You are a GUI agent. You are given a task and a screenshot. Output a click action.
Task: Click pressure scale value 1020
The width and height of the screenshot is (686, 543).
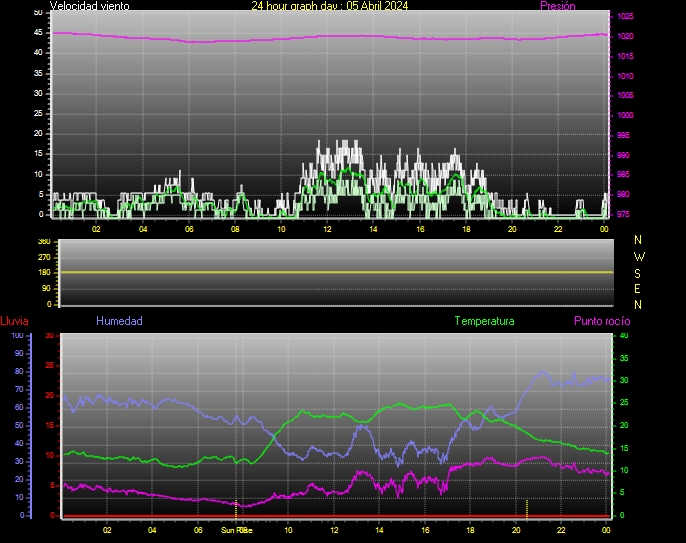625,37
